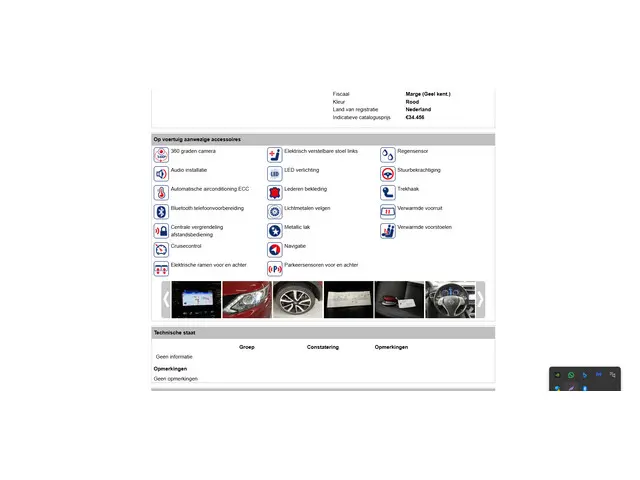Open the red headlight photo thumbnail
Viewport: 640px width, 480px height.
246,299
